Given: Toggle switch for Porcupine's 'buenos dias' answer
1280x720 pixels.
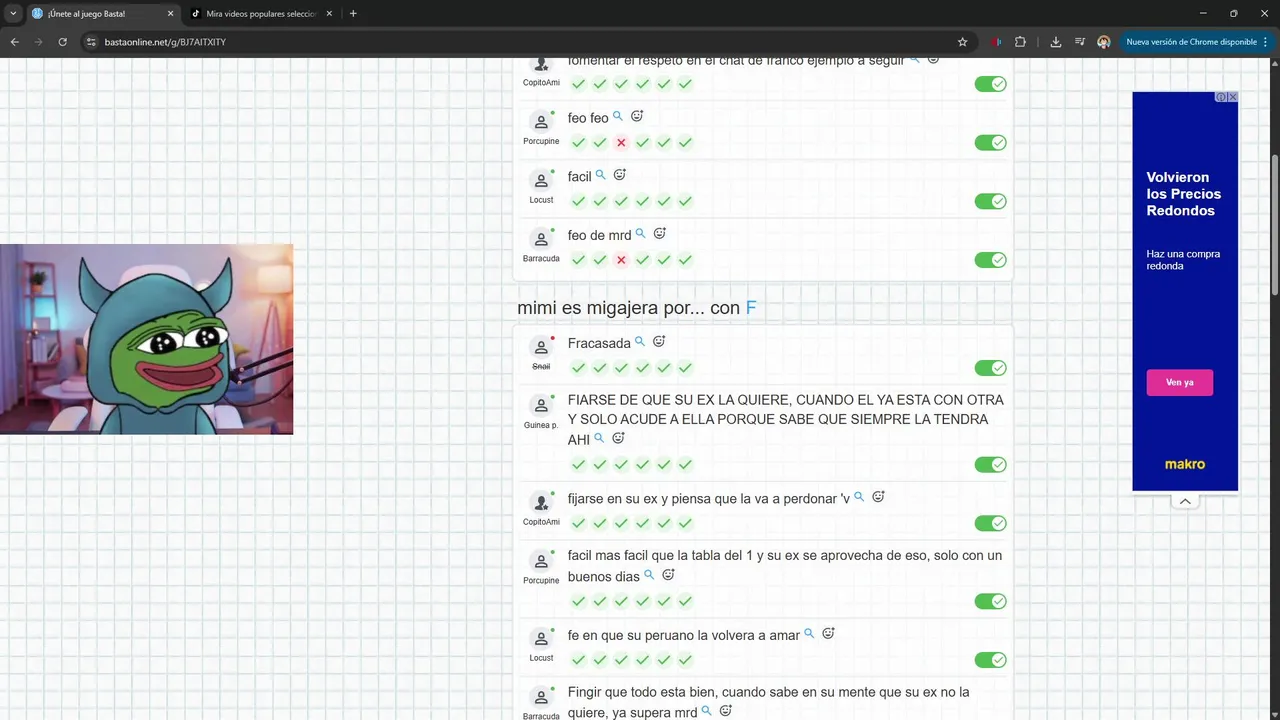Looking at the screenshot, I should (990, 601).
